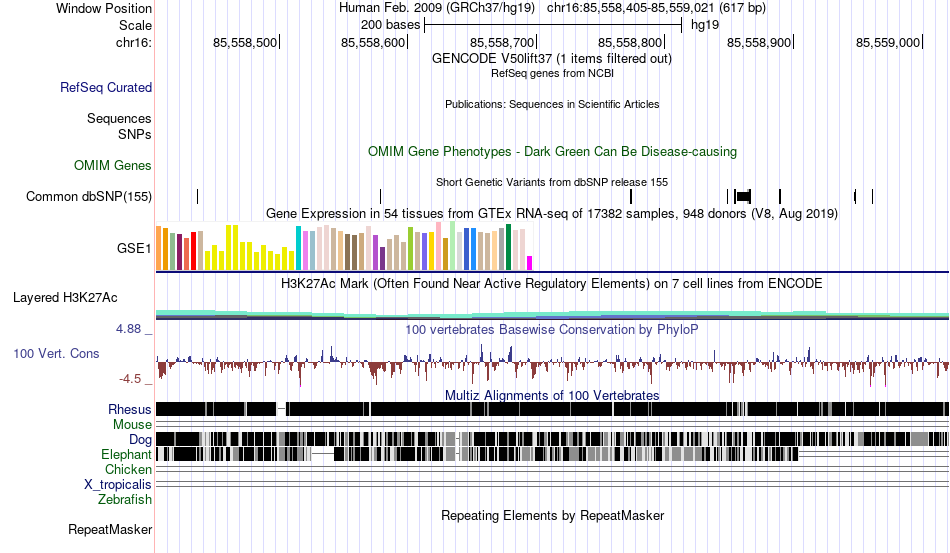Select the Zebrafish species label
The height and width of the screenshot is (553, 950).
point(125,500)
